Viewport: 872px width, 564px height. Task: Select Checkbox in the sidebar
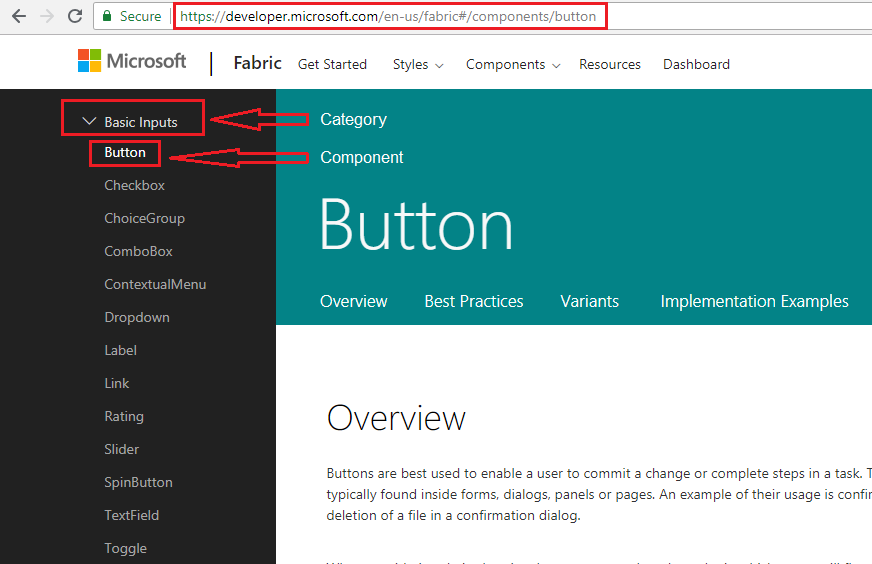pyautogui.click(x=134, y=185)
